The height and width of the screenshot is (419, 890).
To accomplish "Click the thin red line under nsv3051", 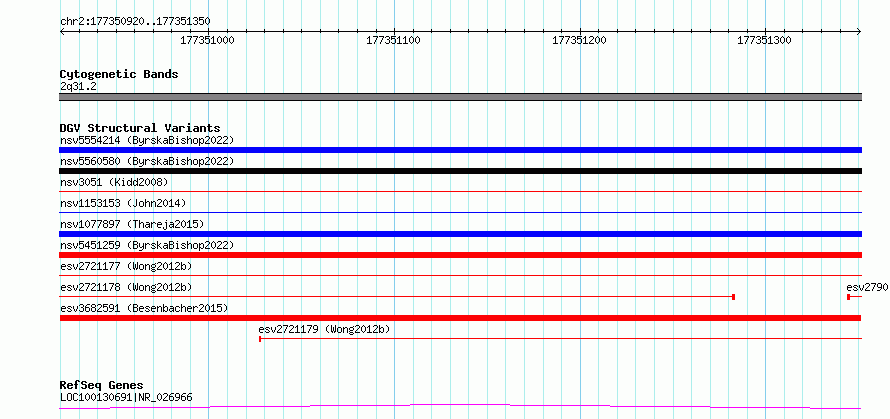I will point(460,192).
